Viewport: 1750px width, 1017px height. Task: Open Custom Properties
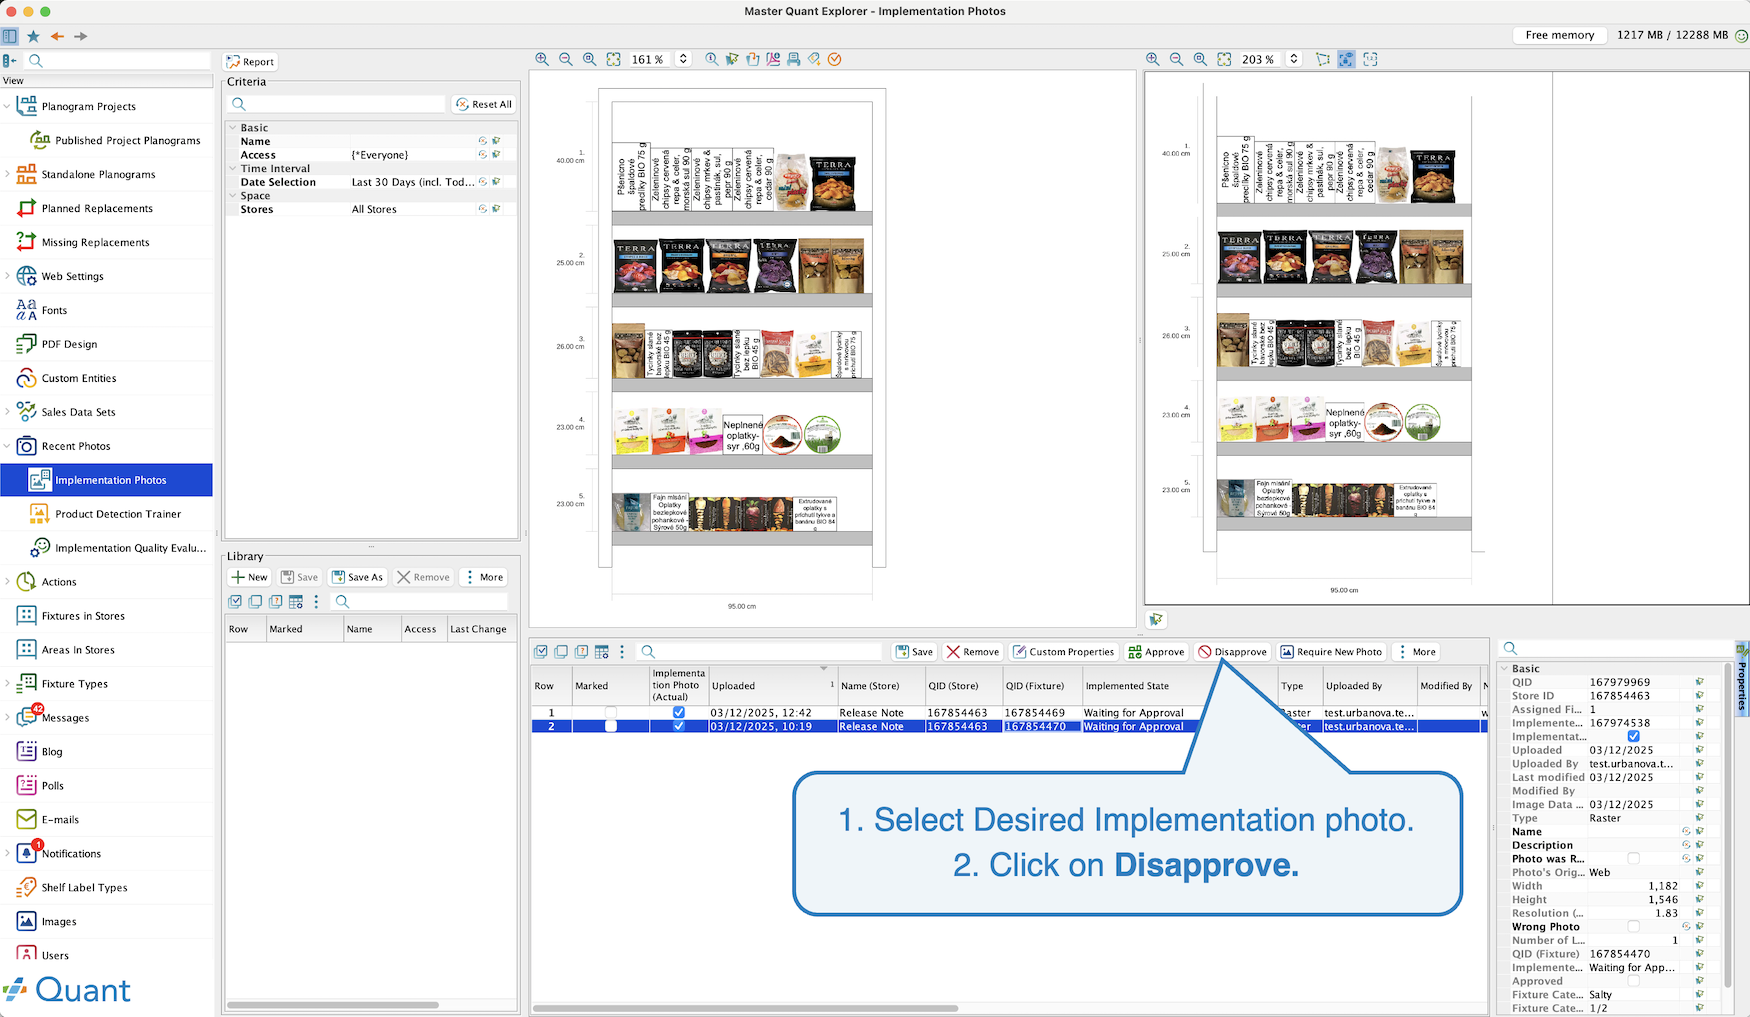[x=1064, y=652]
